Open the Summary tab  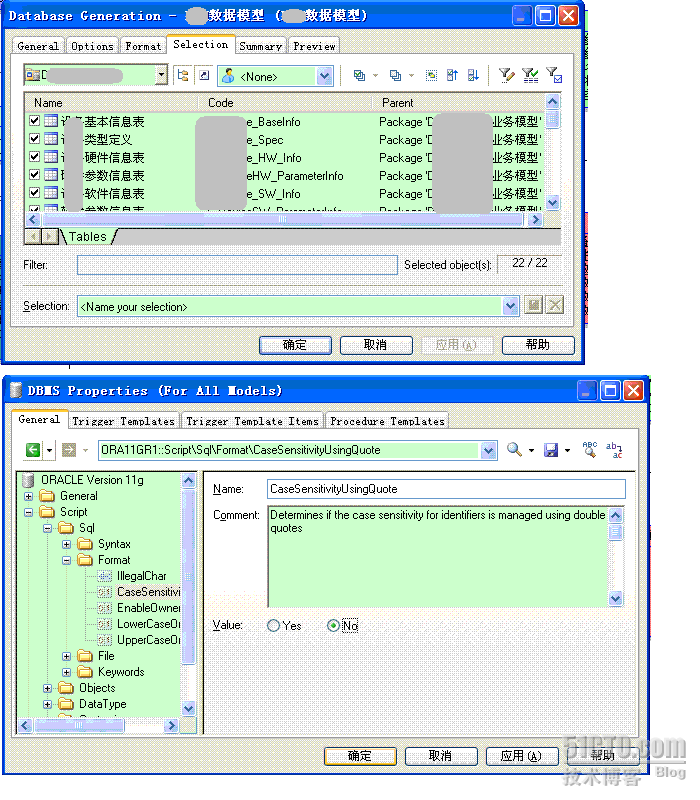click(261, 46)
